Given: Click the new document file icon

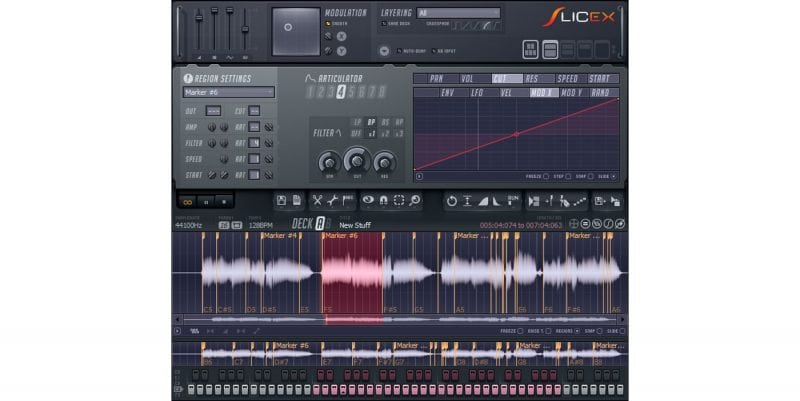Looking at the screenshot, I should pyautogui.click(x=296, y=200).
